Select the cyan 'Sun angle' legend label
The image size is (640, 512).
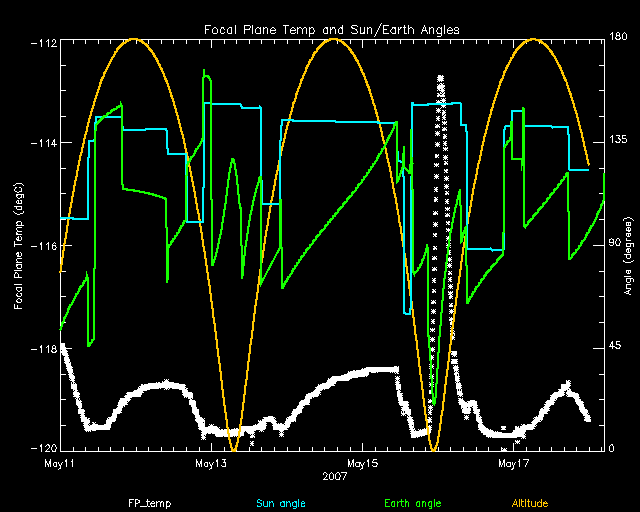[x=280, y=502]
